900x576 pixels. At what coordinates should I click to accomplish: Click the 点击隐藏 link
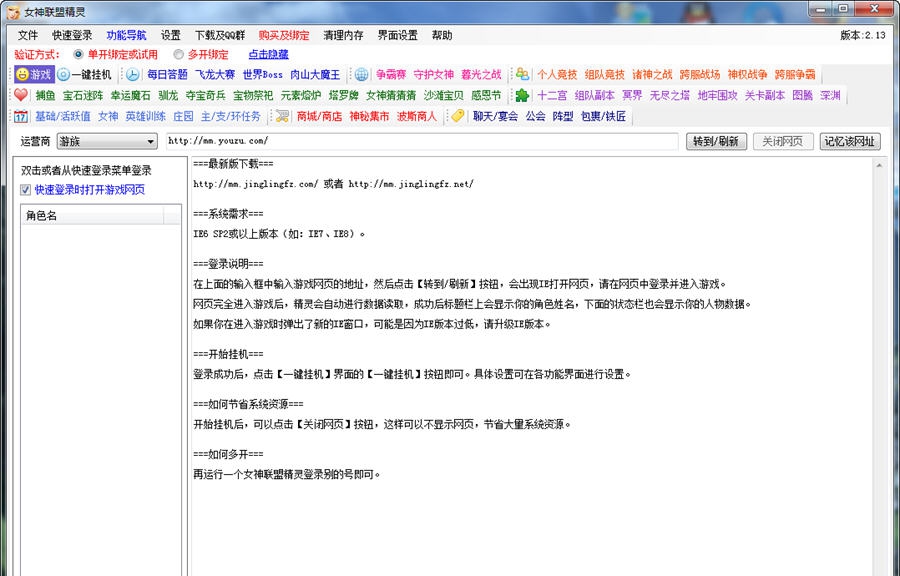tap(270, 53)
